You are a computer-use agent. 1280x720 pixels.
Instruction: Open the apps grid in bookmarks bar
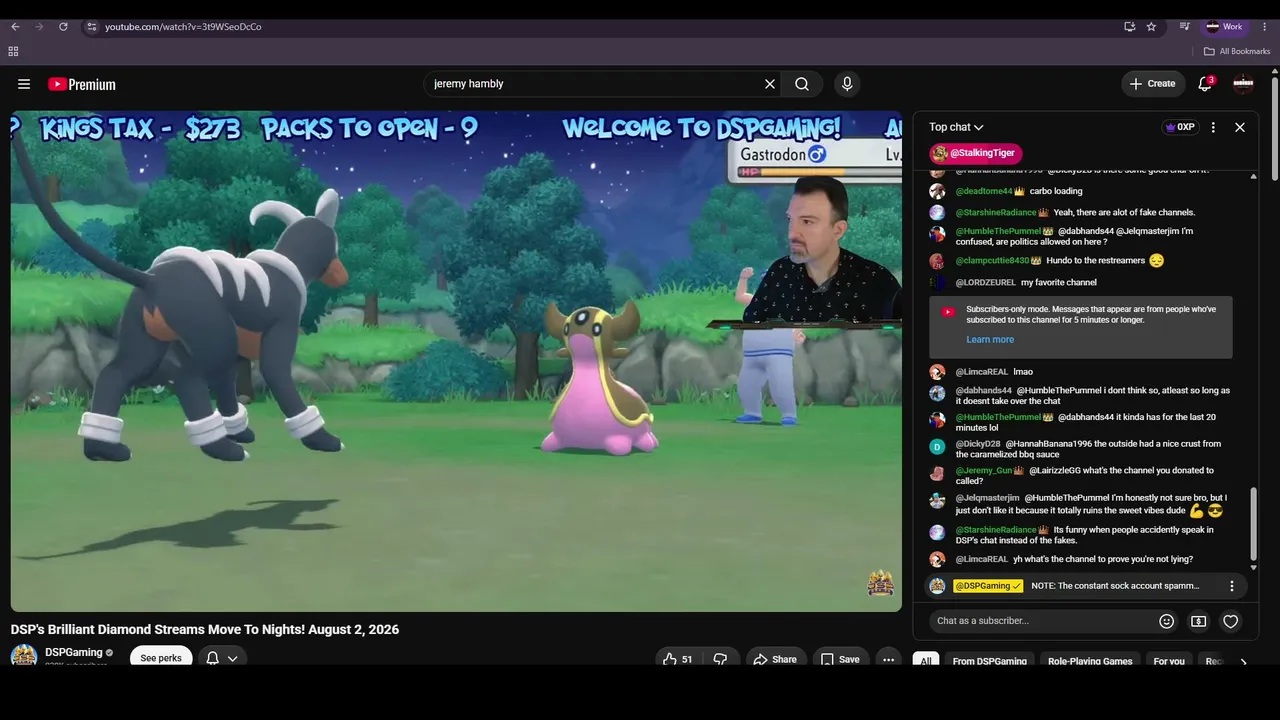13,51
